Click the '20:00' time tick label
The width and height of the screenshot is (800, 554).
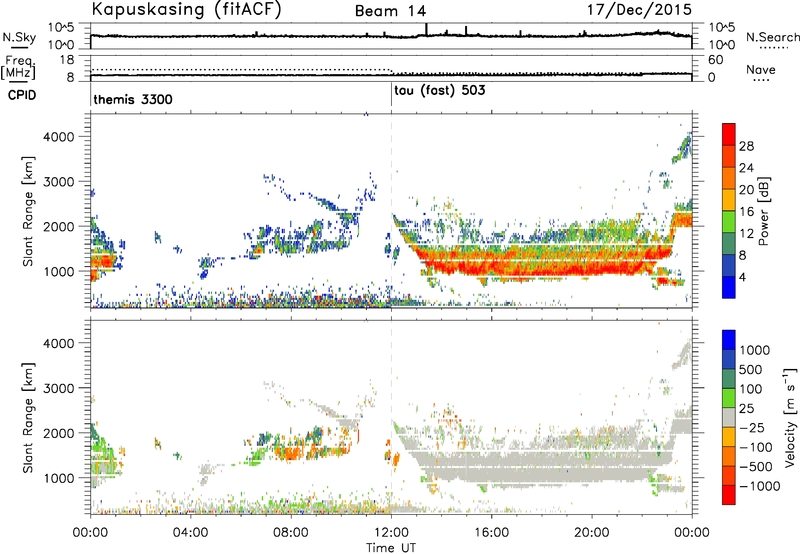[x=592, y=533]
